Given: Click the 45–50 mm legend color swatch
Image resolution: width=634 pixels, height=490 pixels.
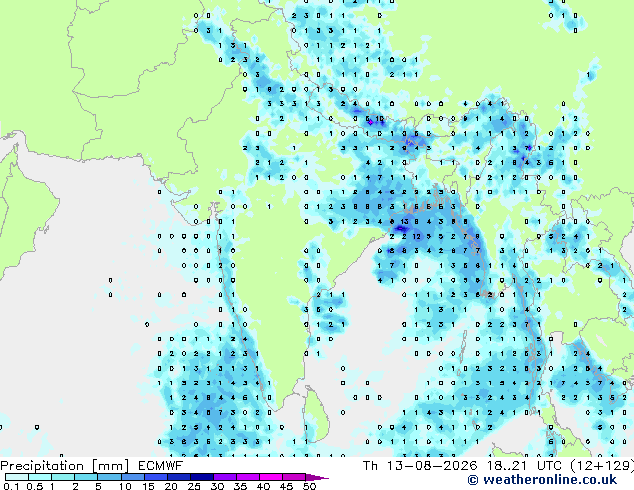Looking at the screenshot, I should 294,477.
